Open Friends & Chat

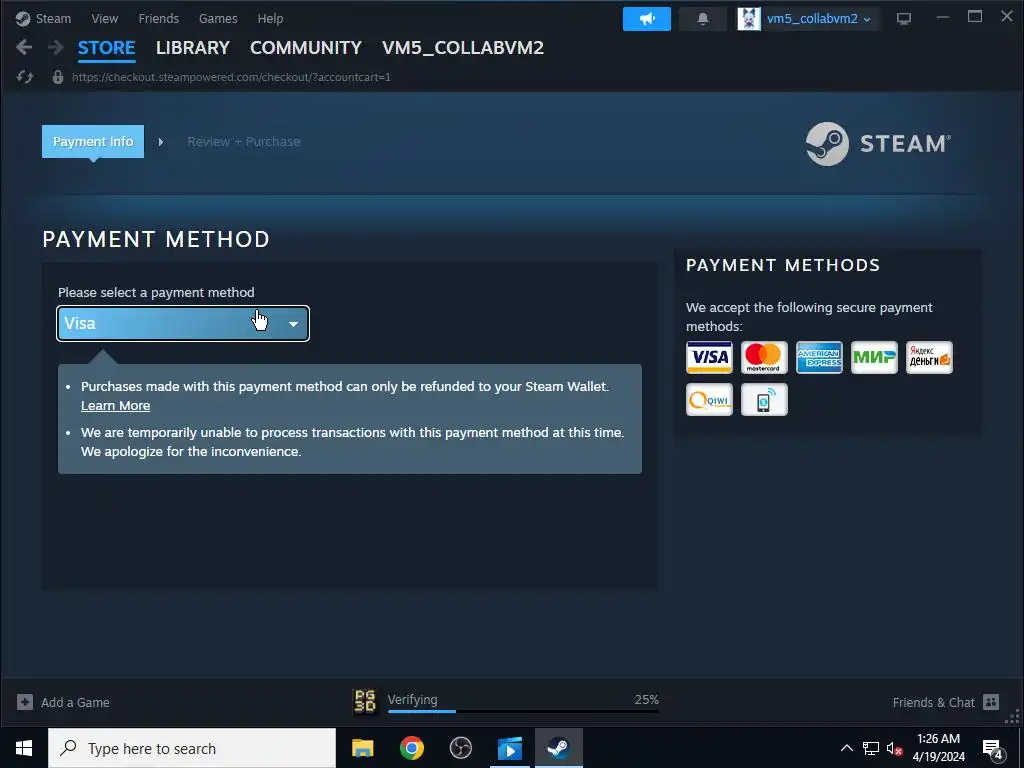(x=933, y=703)
